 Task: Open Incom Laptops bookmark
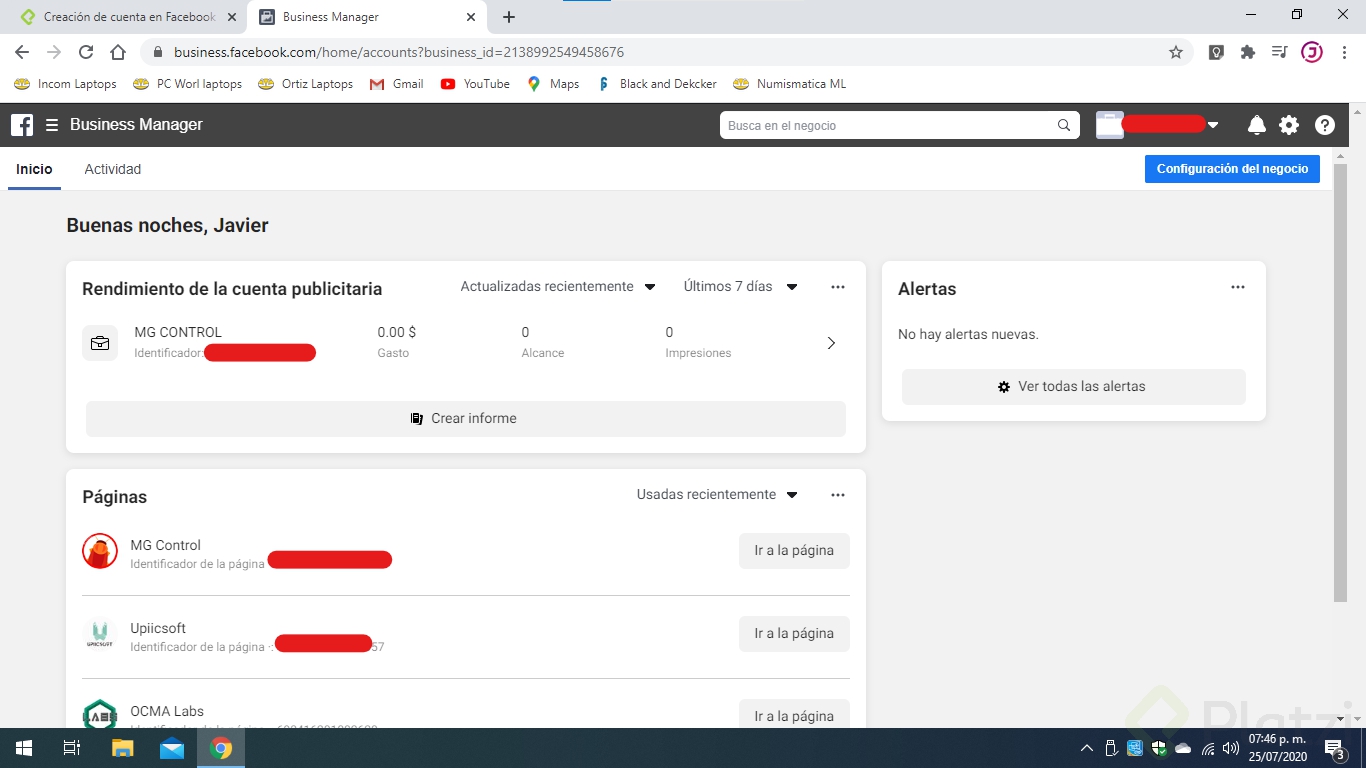tap(65, 84)
